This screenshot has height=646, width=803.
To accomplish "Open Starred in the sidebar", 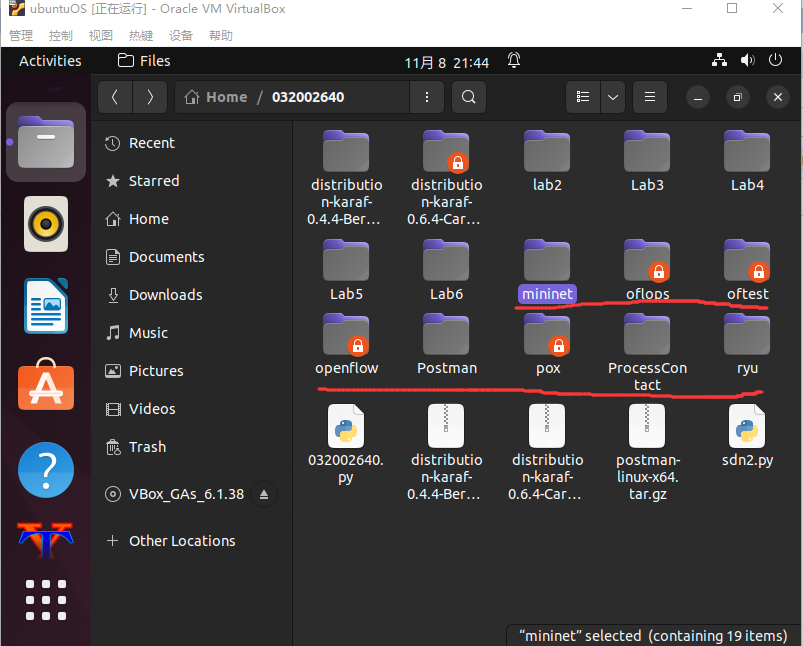I will [192, 181].
